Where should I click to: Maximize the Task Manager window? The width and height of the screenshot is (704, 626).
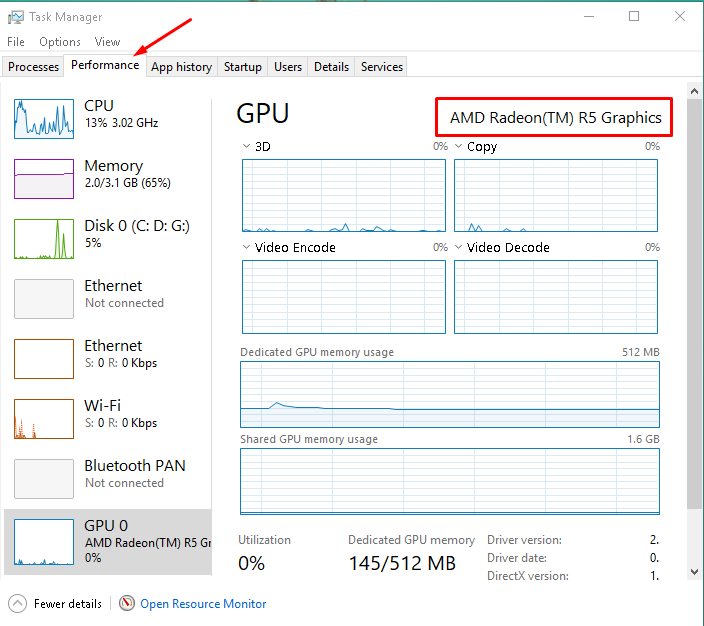(634, 17)
